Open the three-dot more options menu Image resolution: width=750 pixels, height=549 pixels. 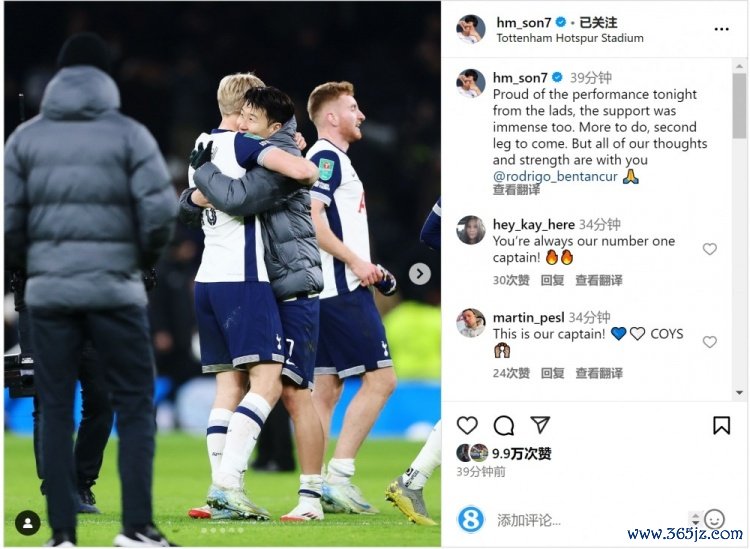[x=721, y=29]
